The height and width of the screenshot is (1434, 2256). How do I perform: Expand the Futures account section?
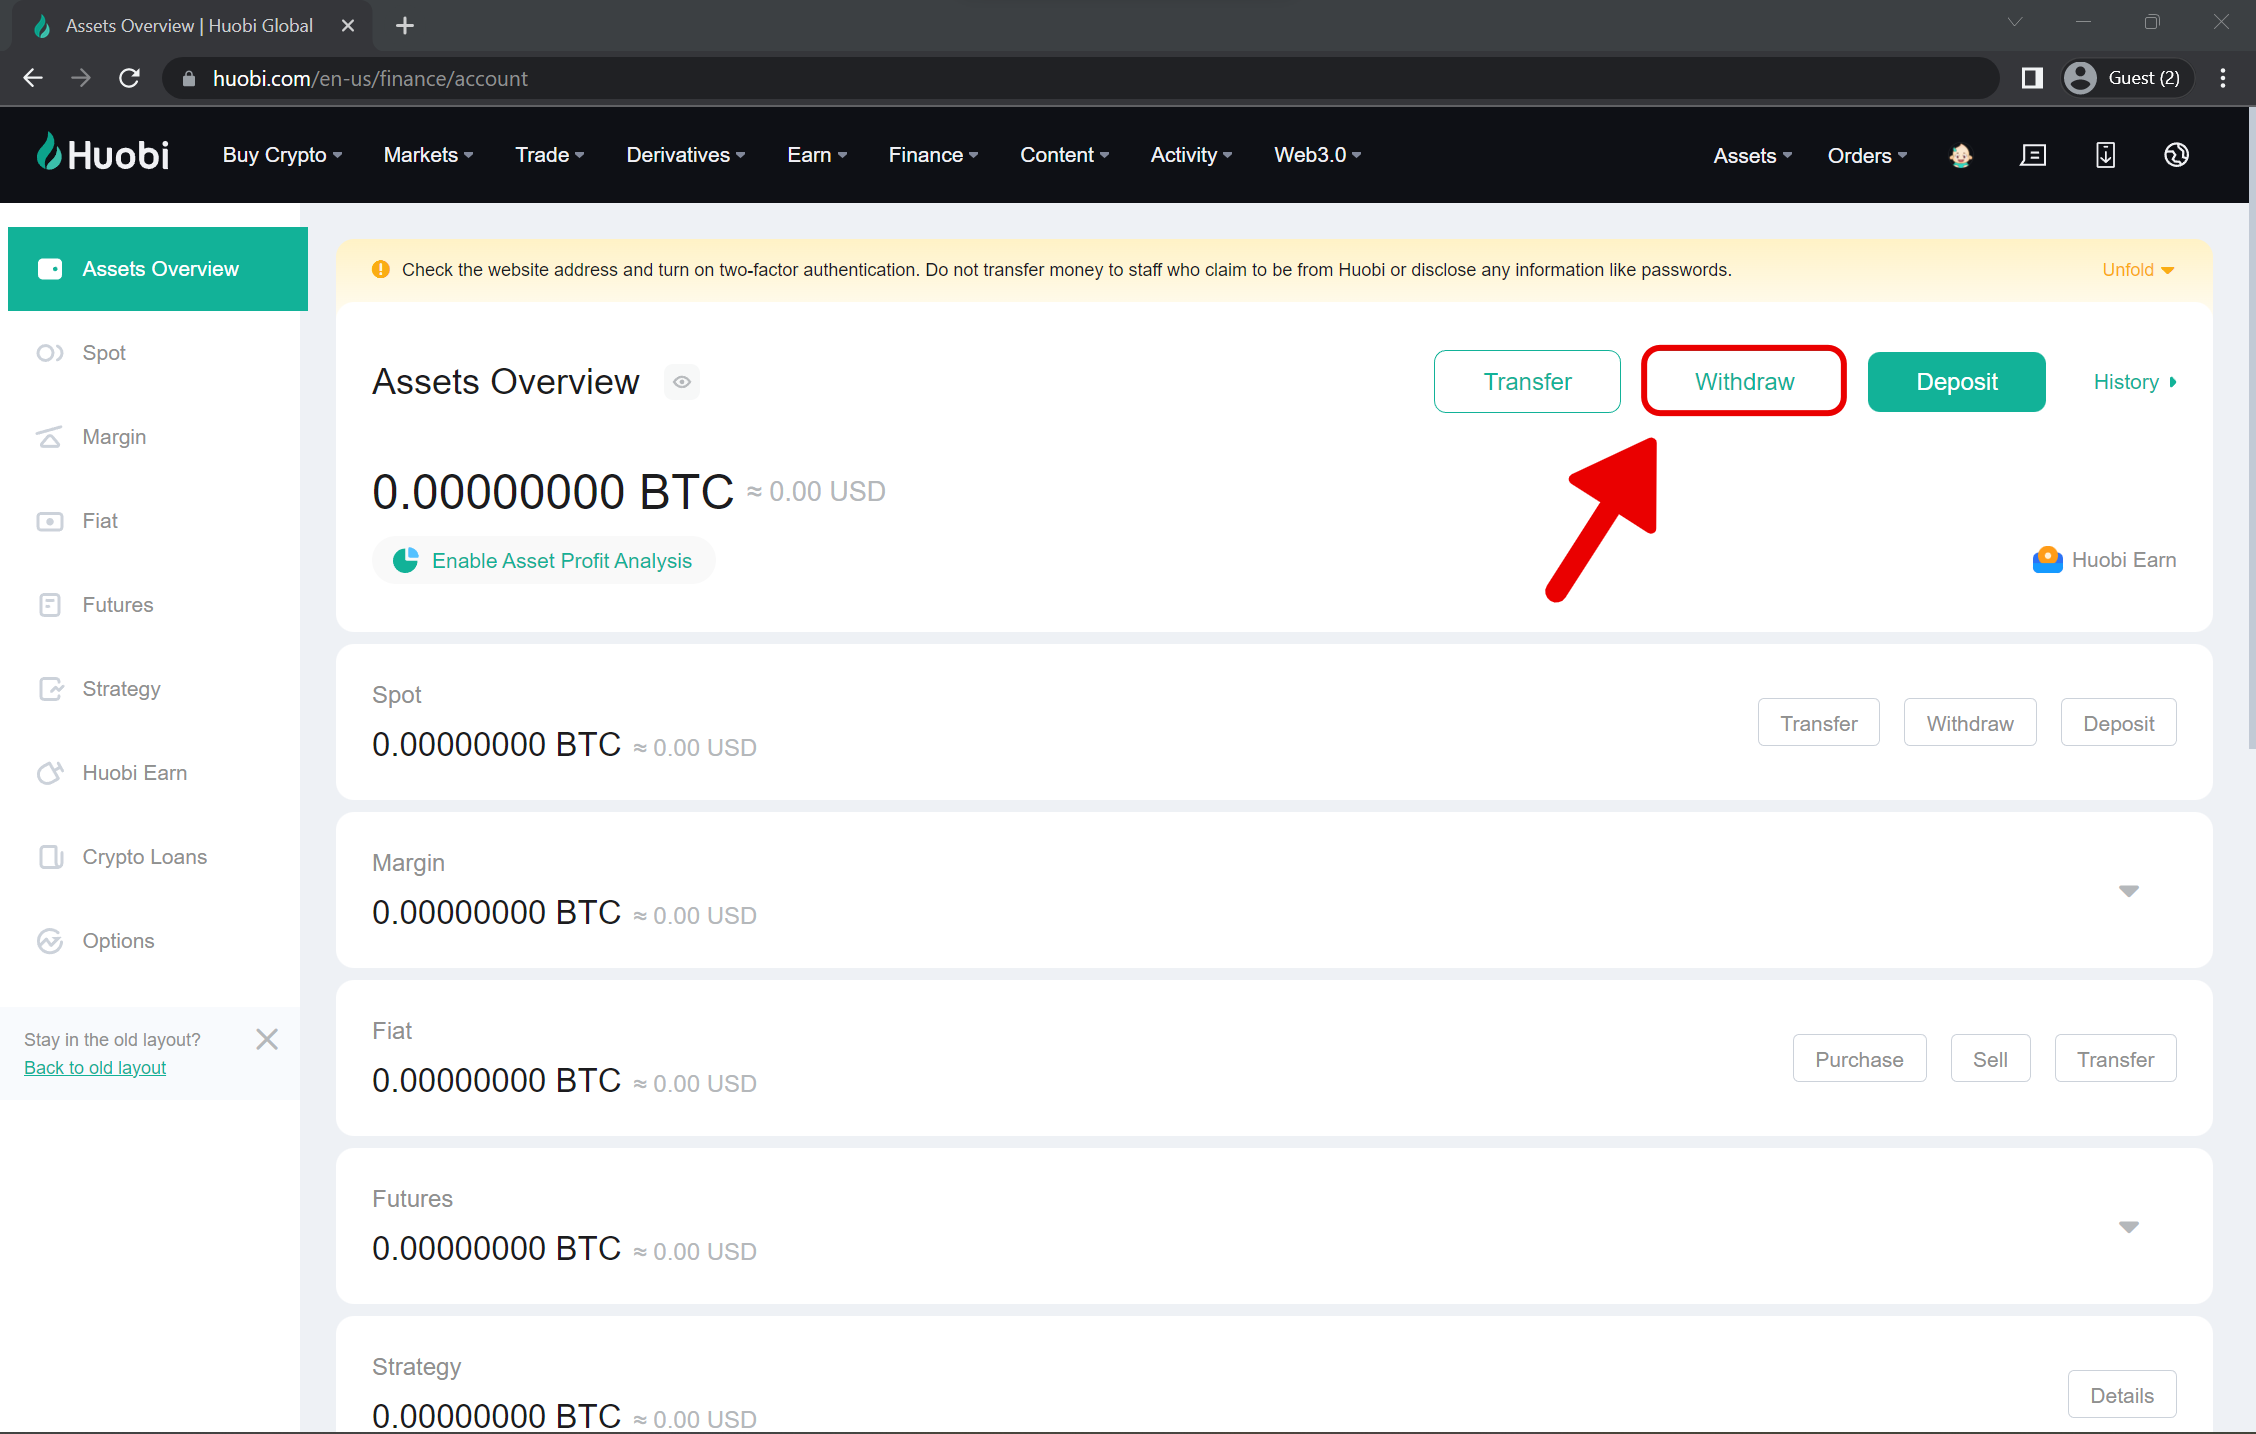point(2128,1227)
